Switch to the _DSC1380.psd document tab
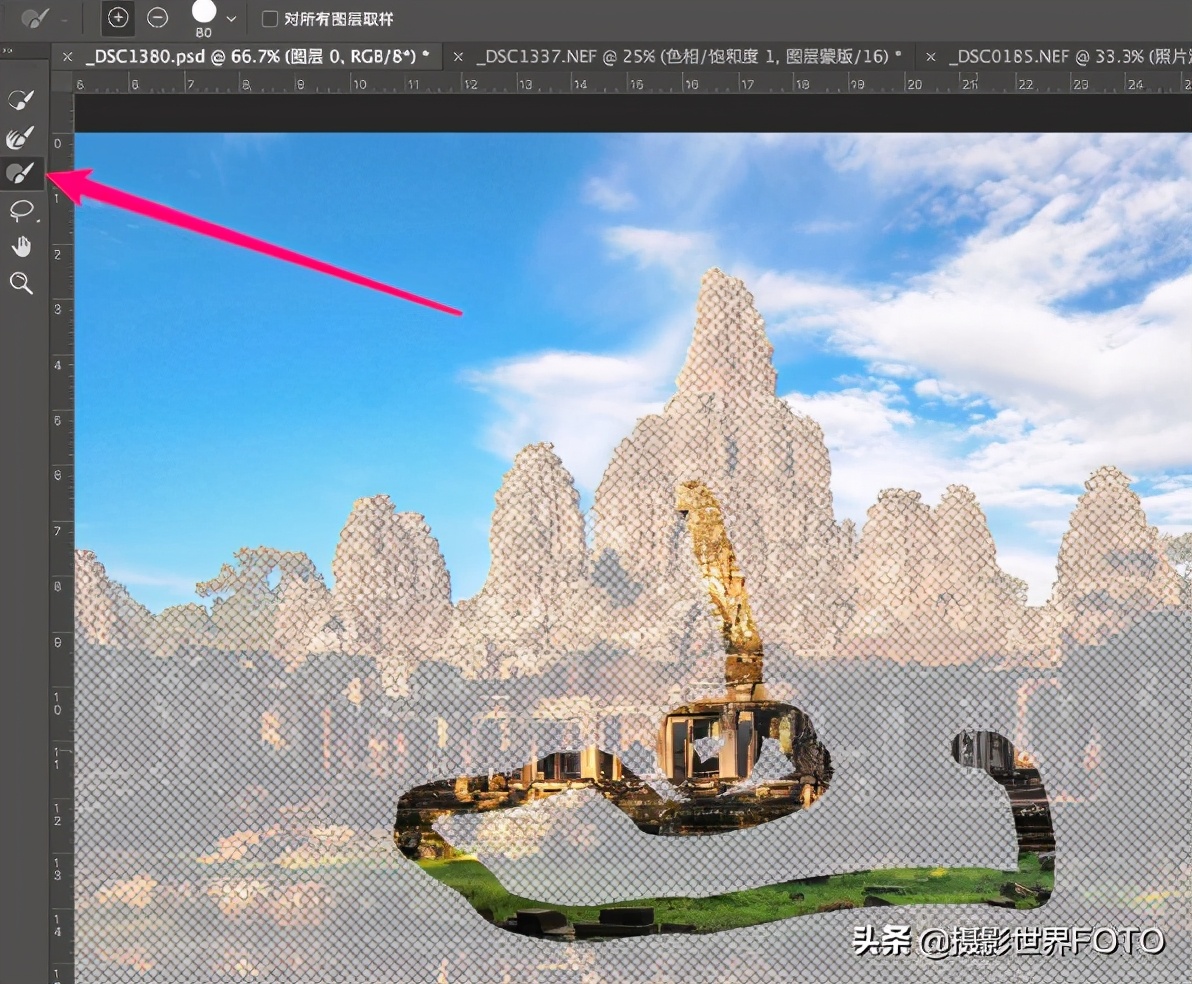This screenshot has height=984, width=1192. tap(258, 56)
